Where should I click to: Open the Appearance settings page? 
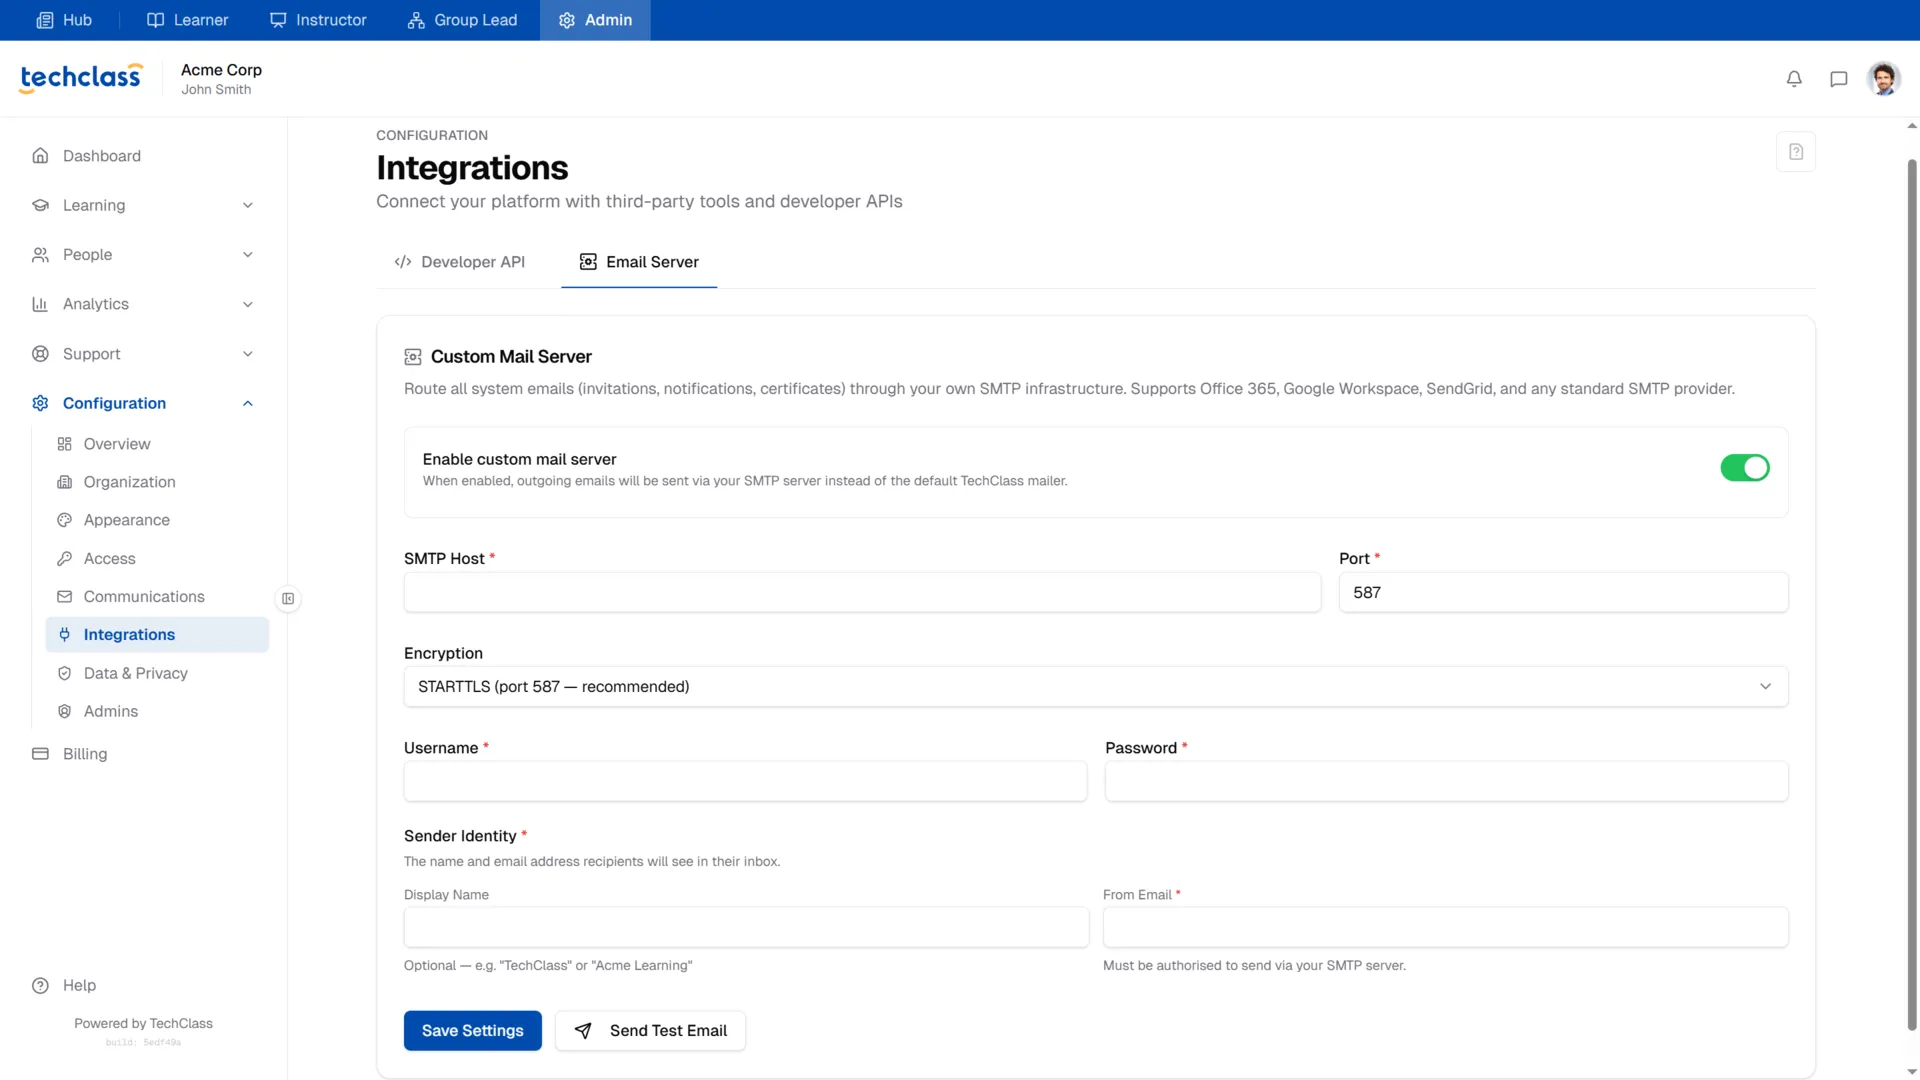tap(157, 520)
